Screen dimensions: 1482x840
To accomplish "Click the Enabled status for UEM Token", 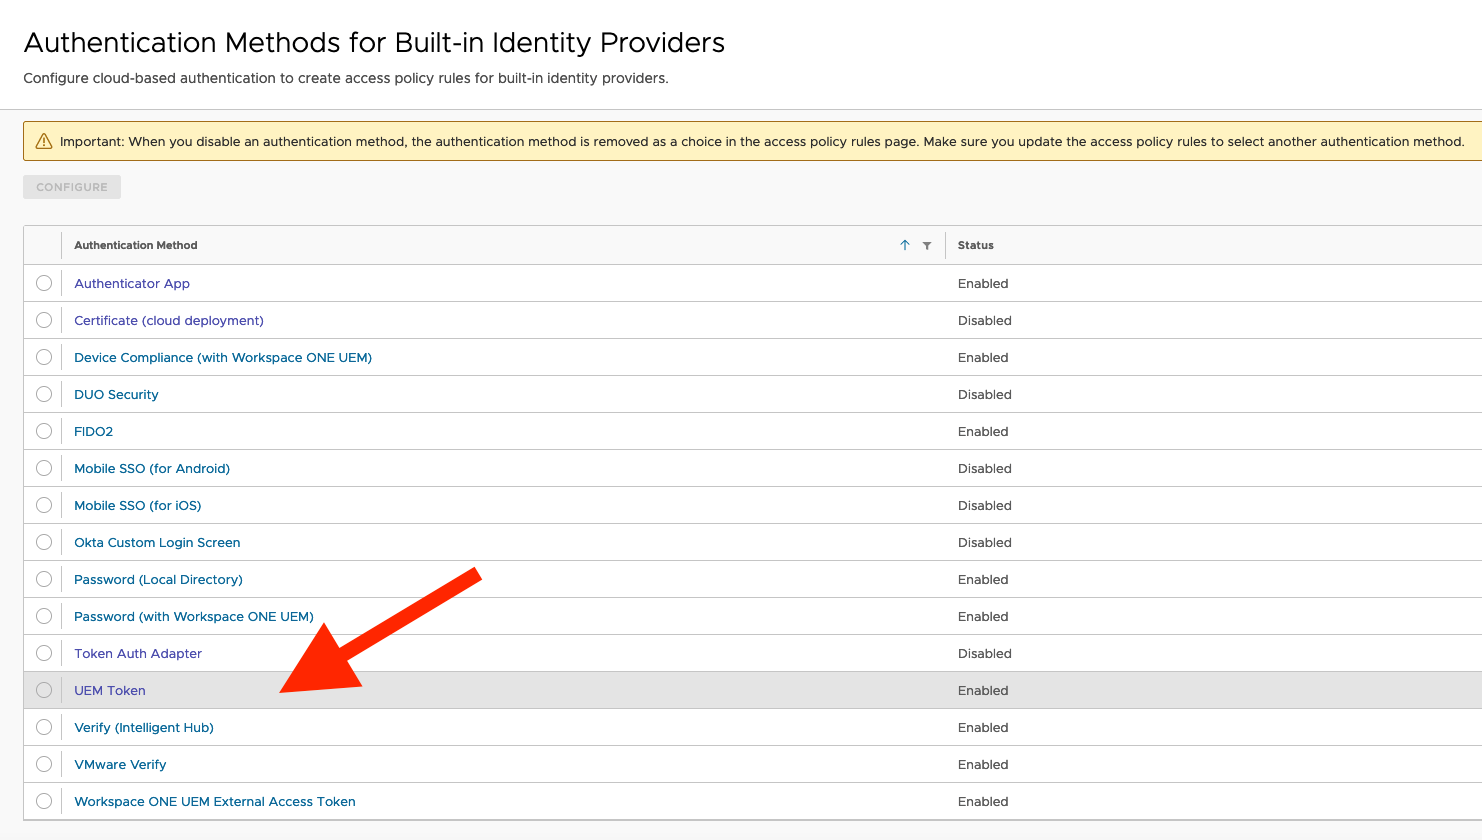I will point(983,691).
